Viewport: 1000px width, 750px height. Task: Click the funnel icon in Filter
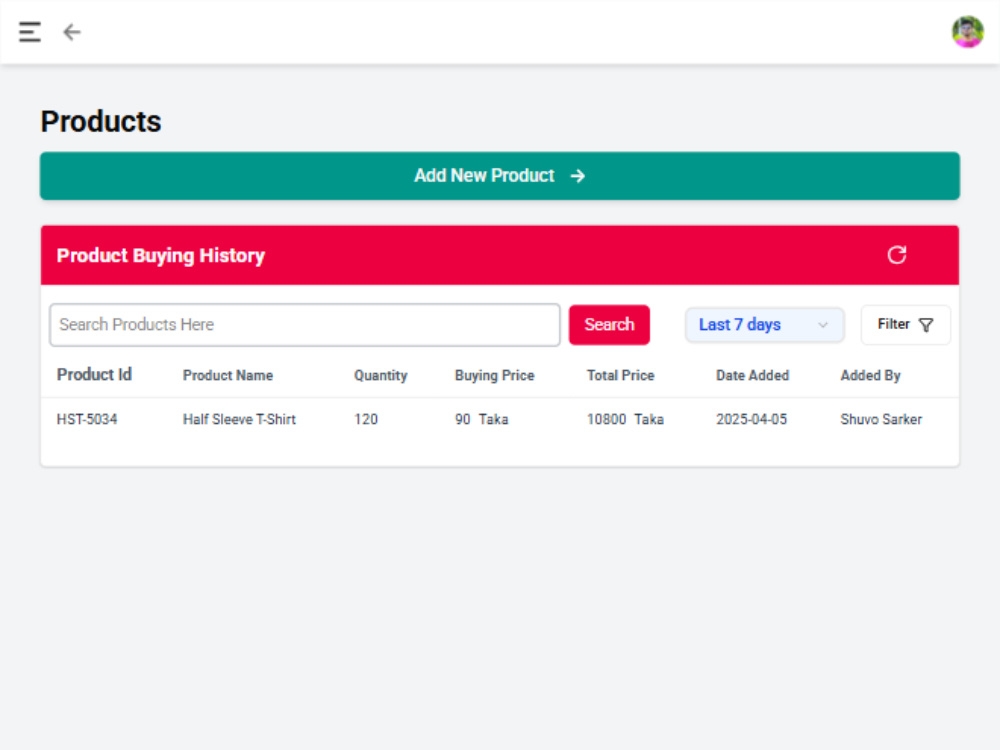point(926,325)
